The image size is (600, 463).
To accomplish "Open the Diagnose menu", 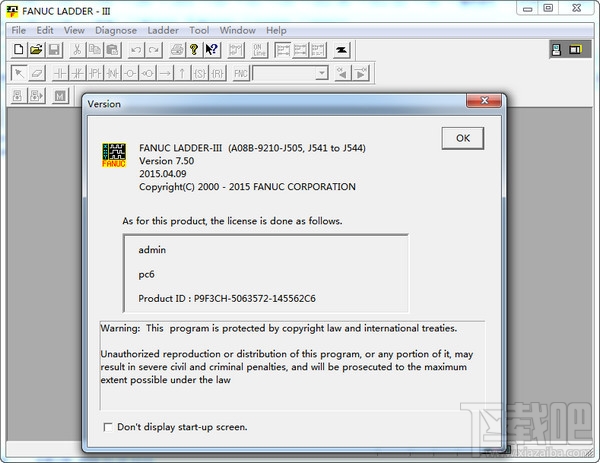I will pyautogui.click(x=116, y=30).
